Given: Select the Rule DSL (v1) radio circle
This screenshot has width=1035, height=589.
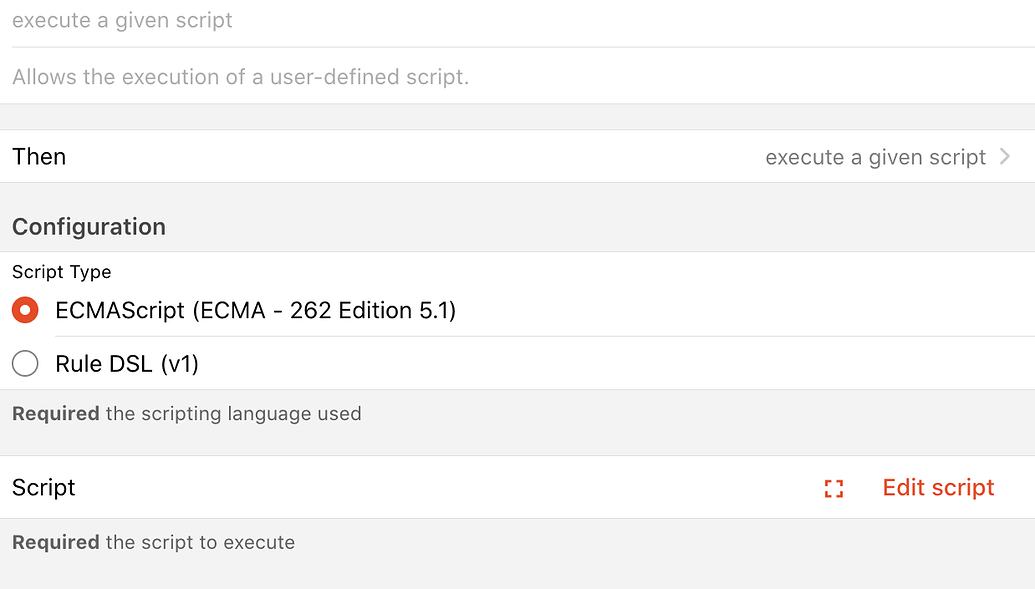Looking at the screenshot, I should point(25,364).
